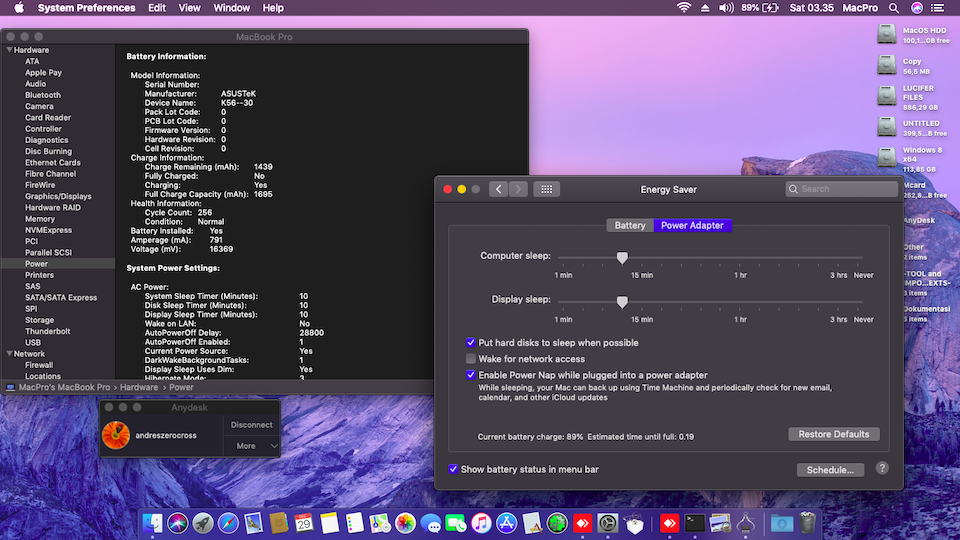Viewport: 960px width, 540px height.
Task: Open the MacOS HDD drive on the desktop
Action: click(x=886, y=35)
